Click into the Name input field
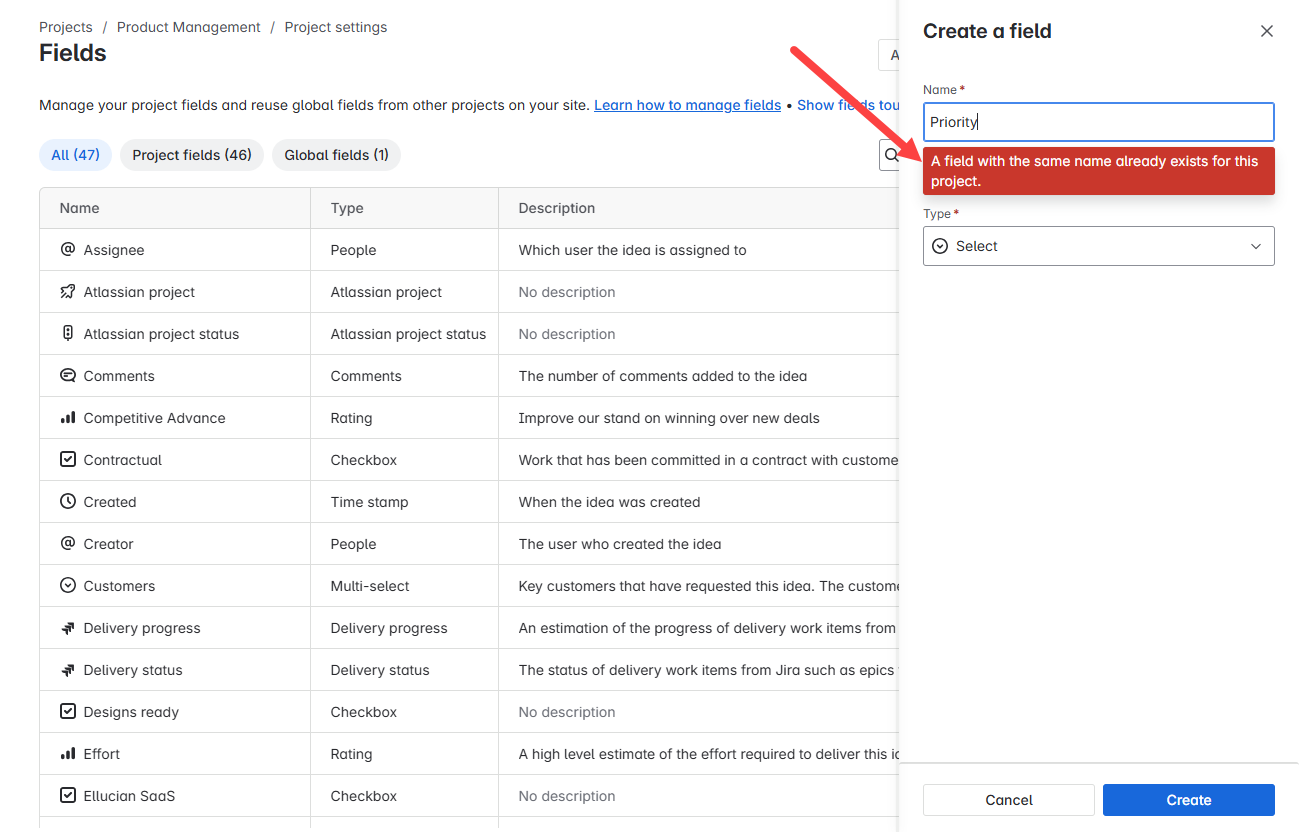The height and width of the screenshot is (832, 1299). coord(1099,122)
